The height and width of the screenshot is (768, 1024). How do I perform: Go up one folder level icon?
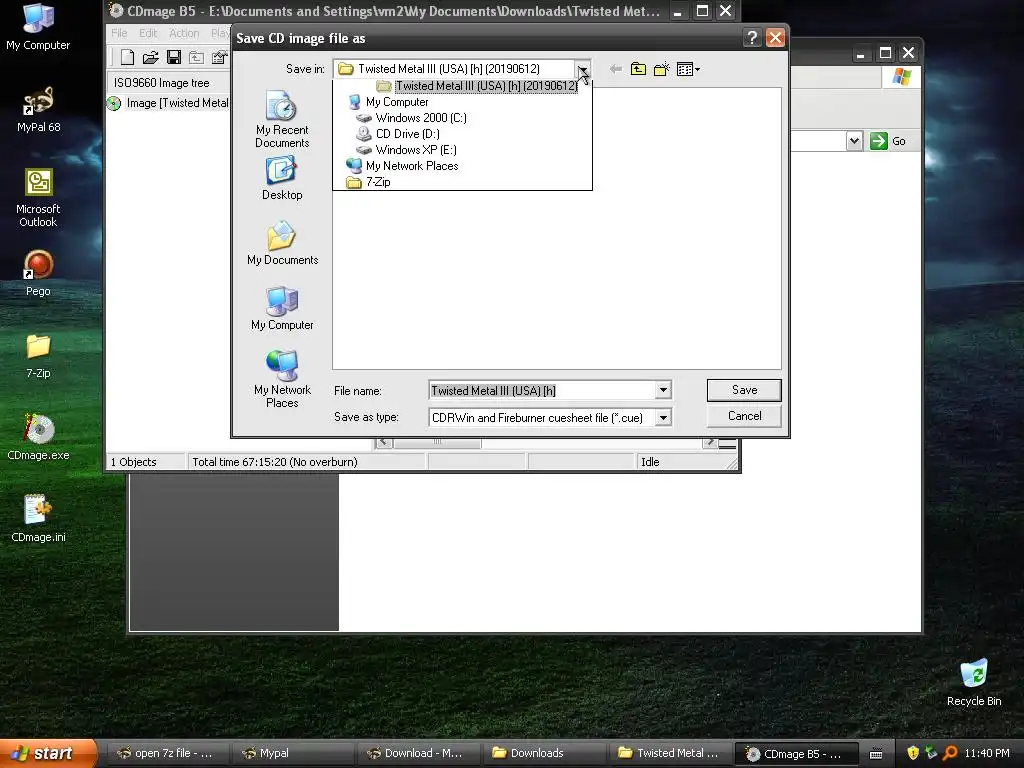click(638, 69)
